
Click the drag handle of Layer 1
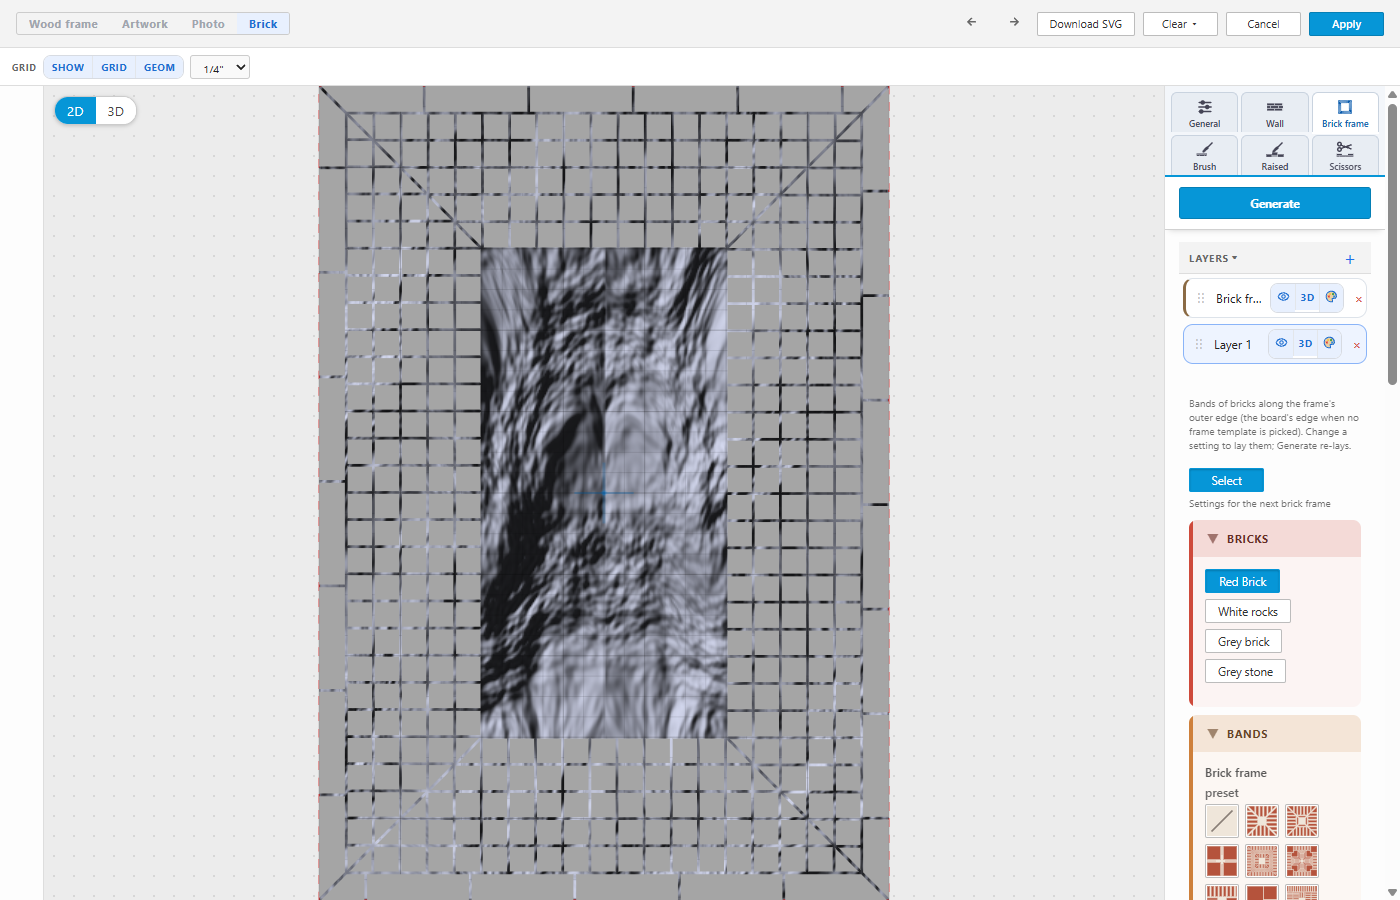tap(1199, 344)
